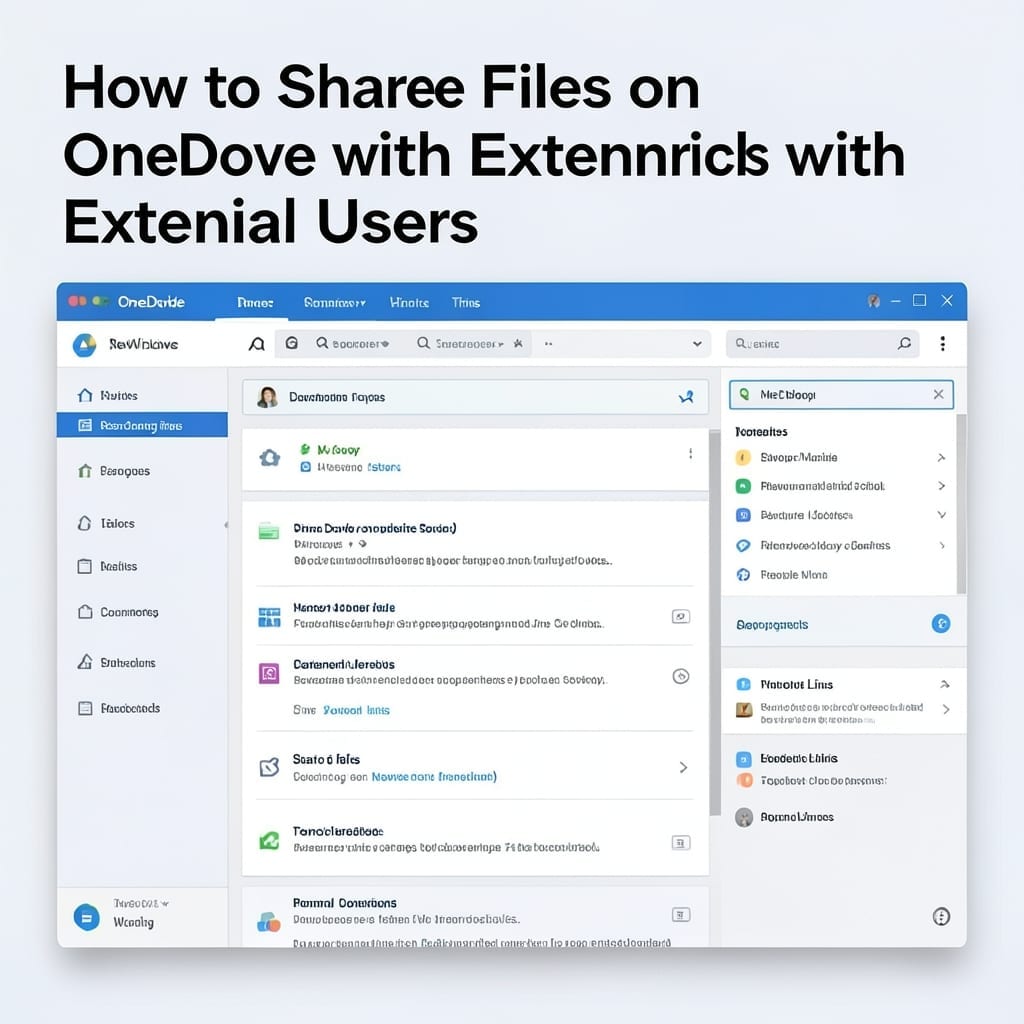Click the magnifier icon in the top-right search box
The width and height of the screenshot is (1024, 1024).
point(904,343)
